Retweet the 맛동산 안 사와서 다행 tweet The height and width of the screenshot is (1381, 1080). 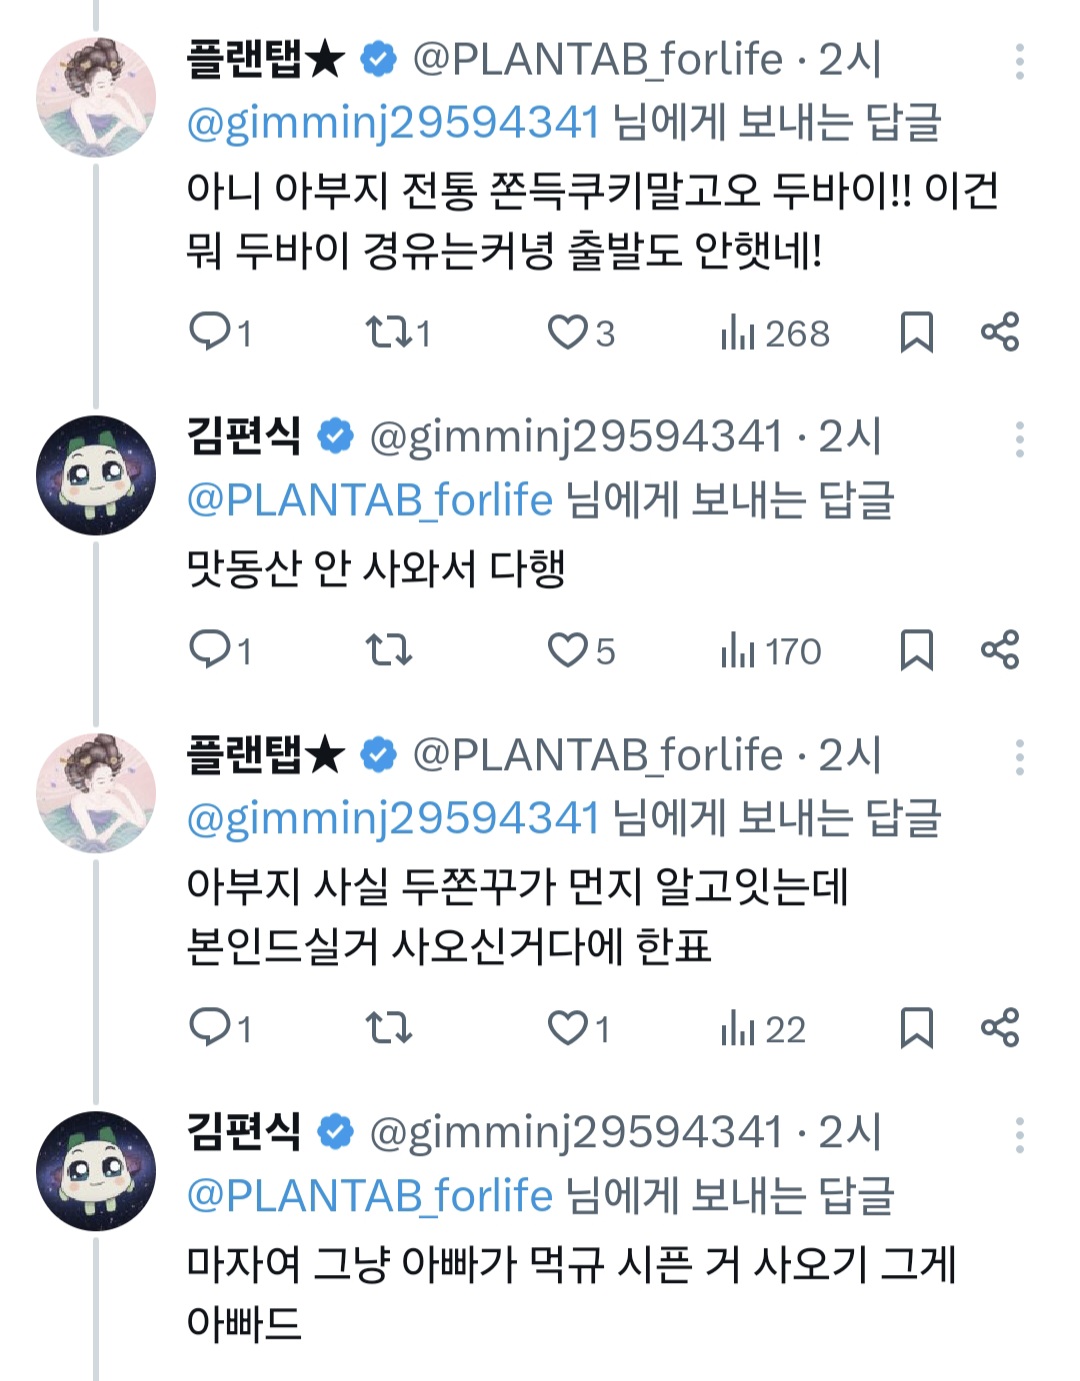point(388,650)
